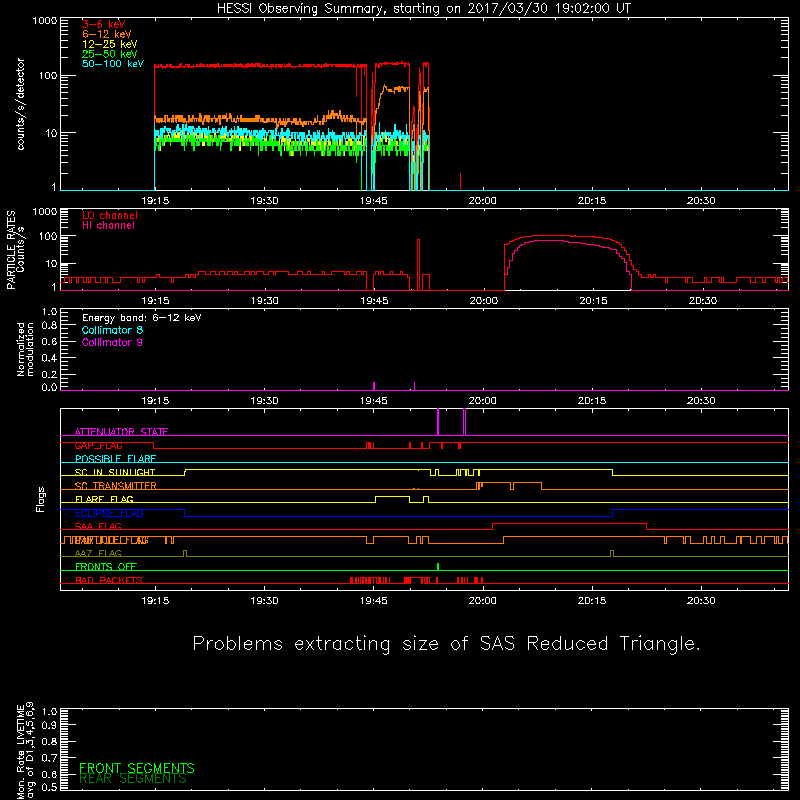The width and height of the screenshot is (800, 800).
Task: Click the ATTENUATOR_STATE flag label
Action: pyautogui.click(x=121, y=432)
